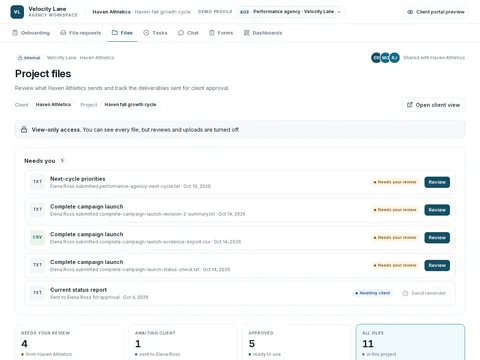This screenshot has width=480, height=360.
Task: Filter by Approved files card
Action: point(297,342)
